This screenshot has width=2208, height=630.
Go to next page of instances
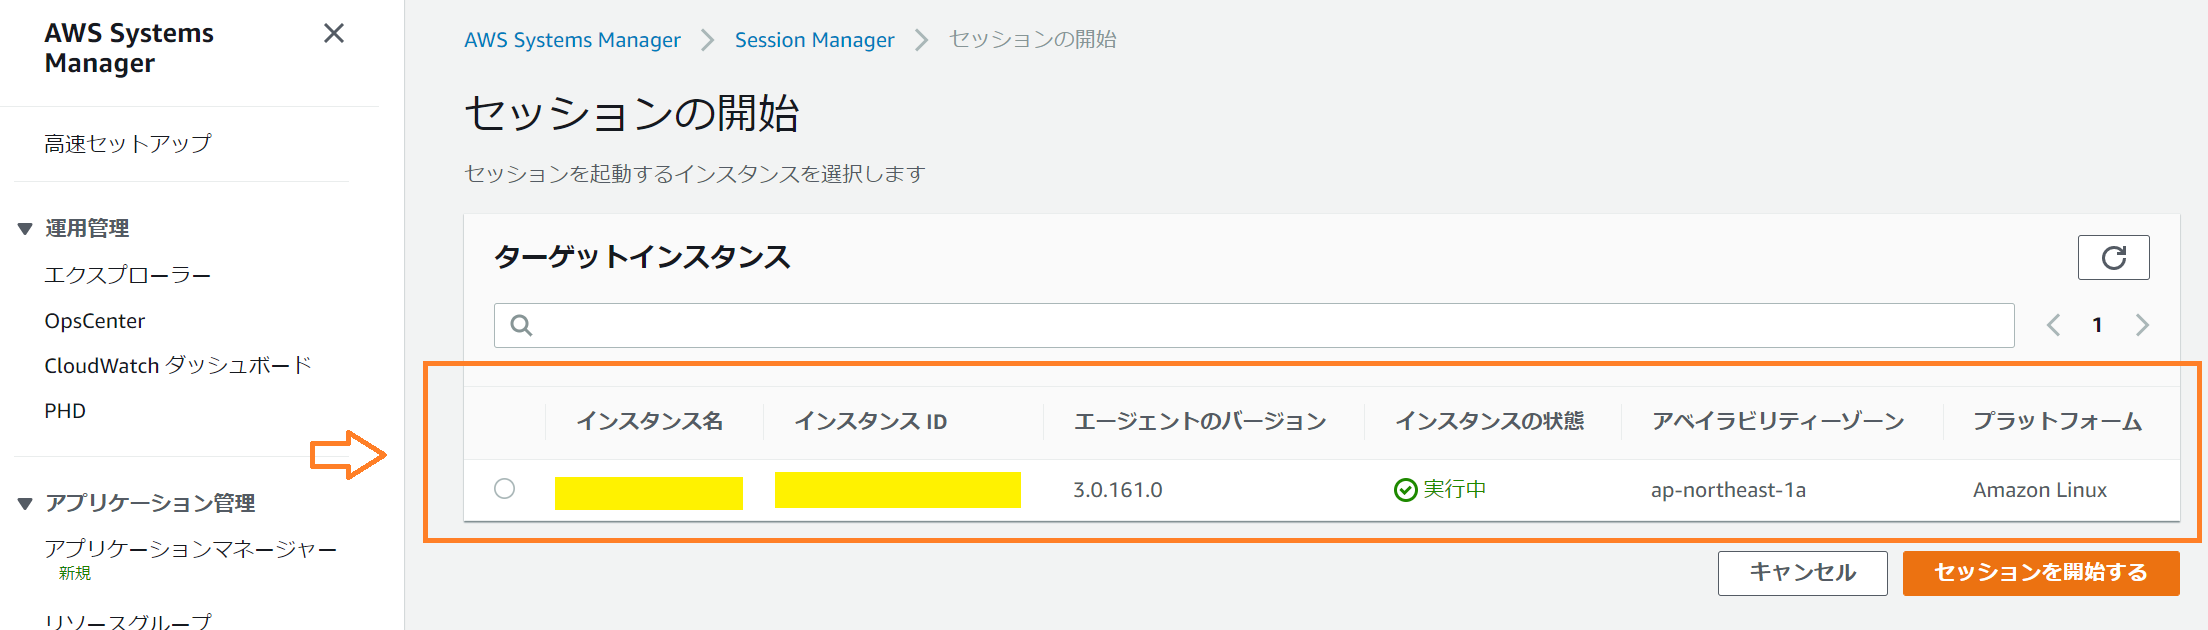[x=2142, y=325]
